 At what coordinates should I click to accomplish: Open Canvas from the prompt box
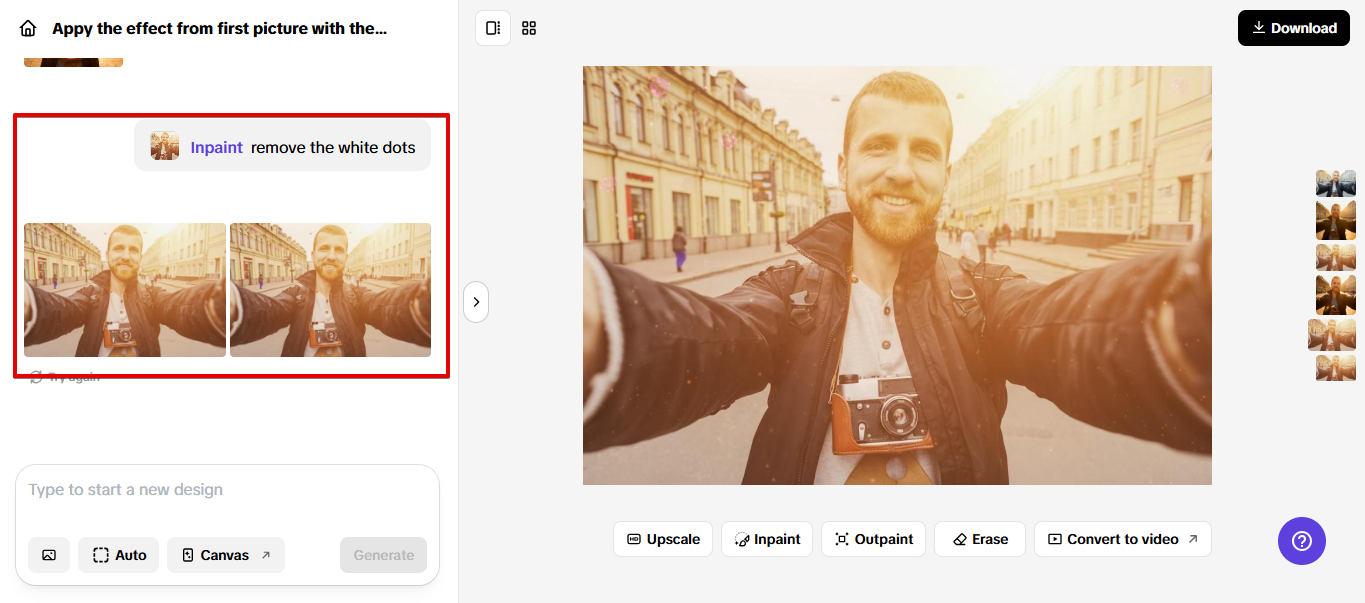[x=226, y=555]
